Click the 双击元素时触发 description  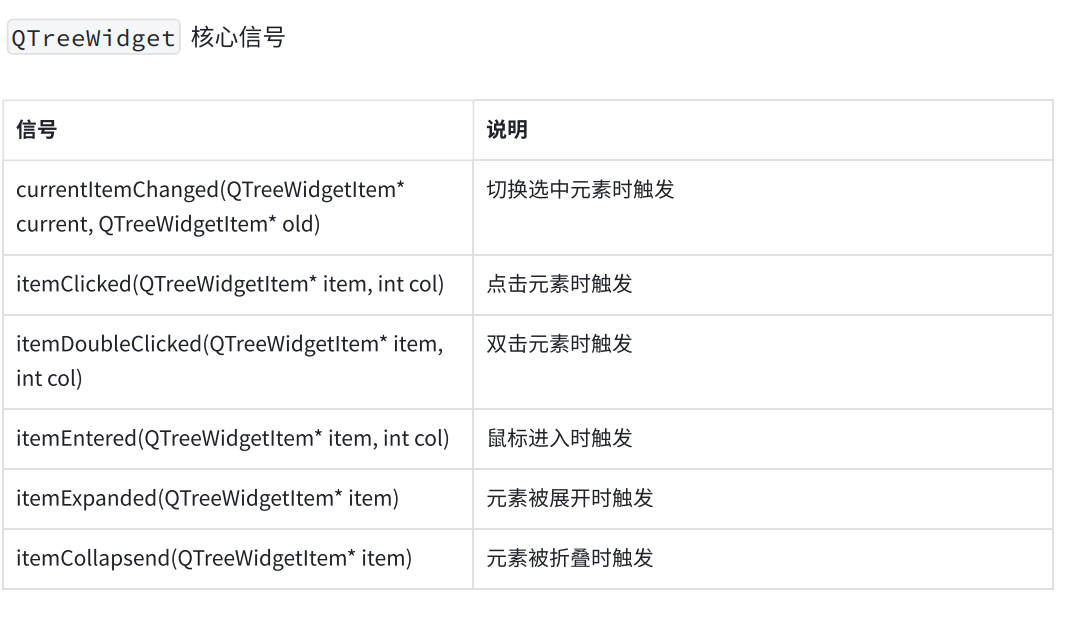pyautogui.click(x=559, y=344)
